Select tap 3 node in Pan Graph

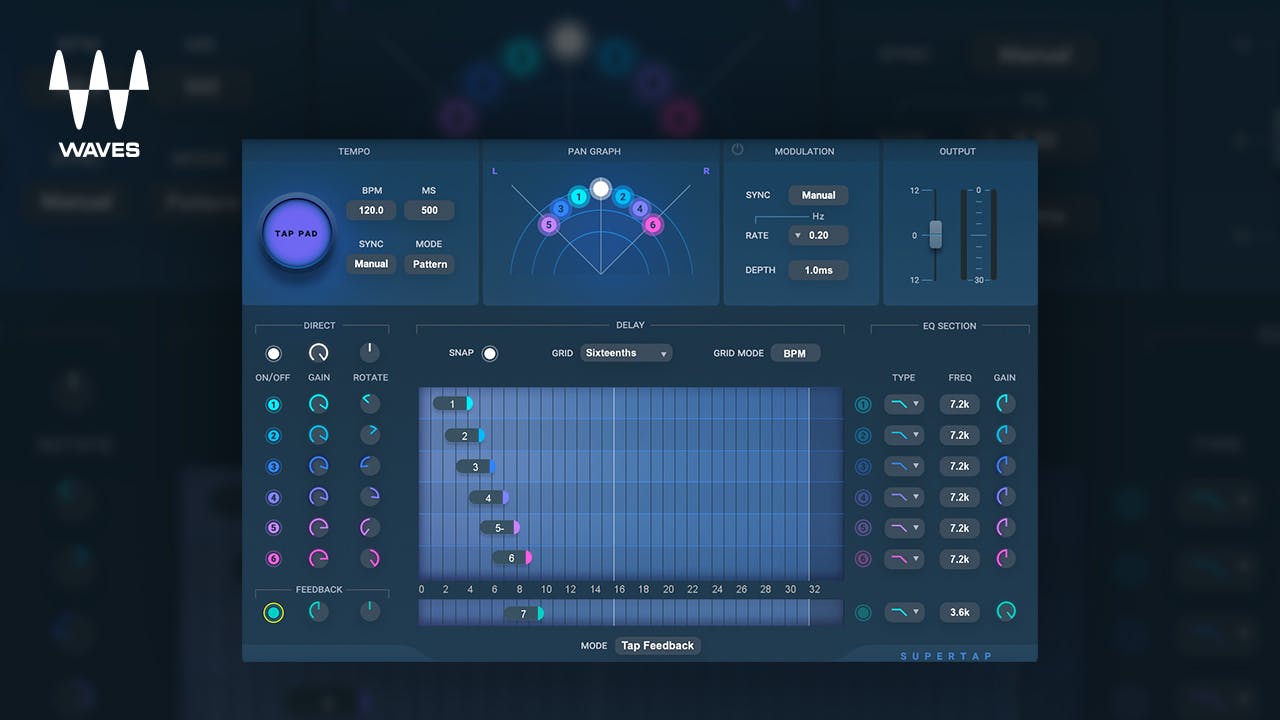point(561,209)
